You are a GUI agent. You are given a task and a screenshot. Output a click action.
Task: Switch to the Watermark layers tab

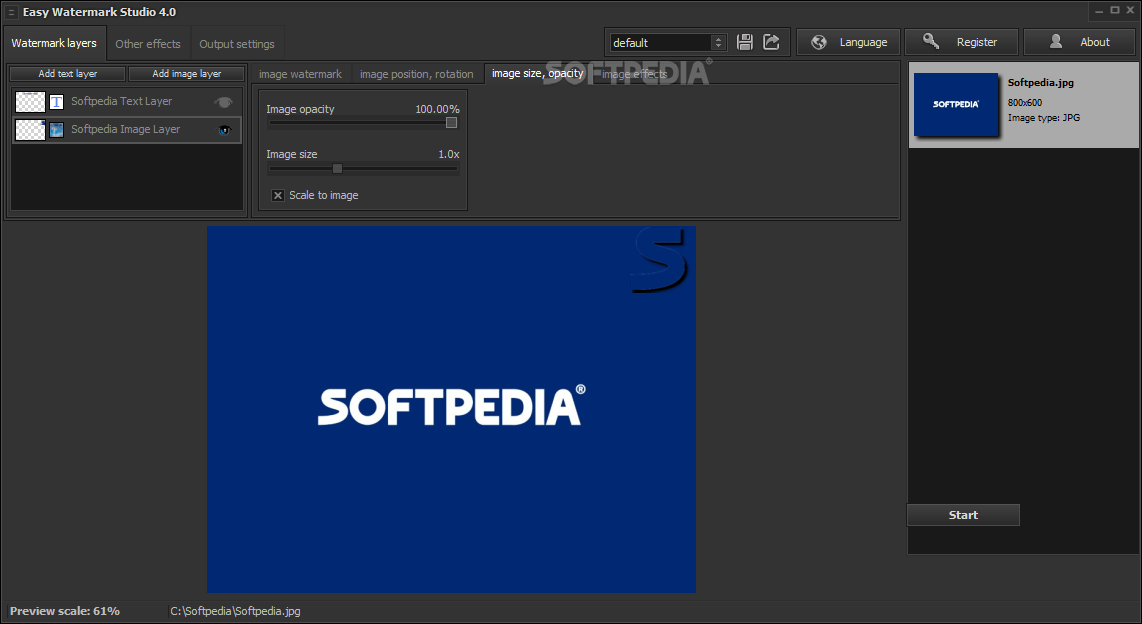click(x=54, y=43)
